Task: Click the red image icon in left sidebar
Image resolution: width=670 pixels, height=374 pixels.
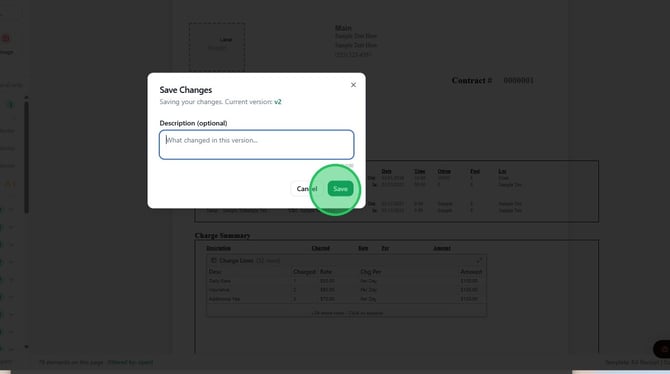Action: [6, 39]
